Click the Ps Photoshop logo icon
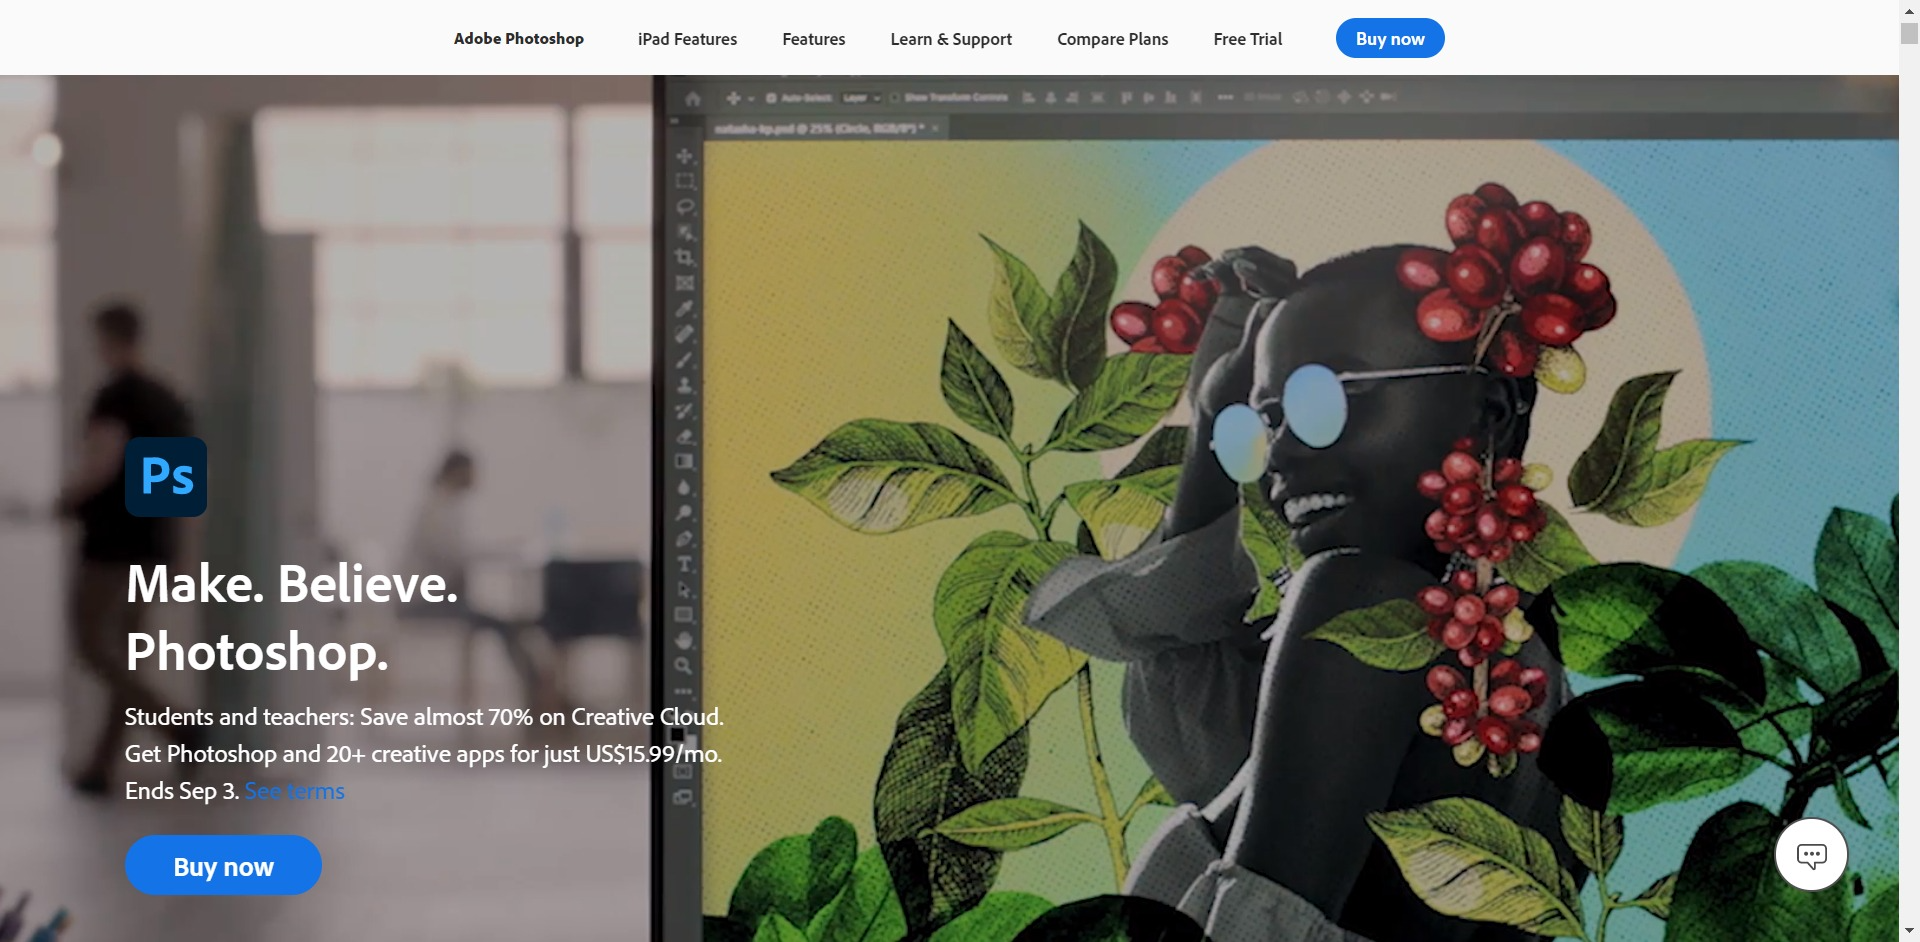1920x942 pixels. [166, 477]
